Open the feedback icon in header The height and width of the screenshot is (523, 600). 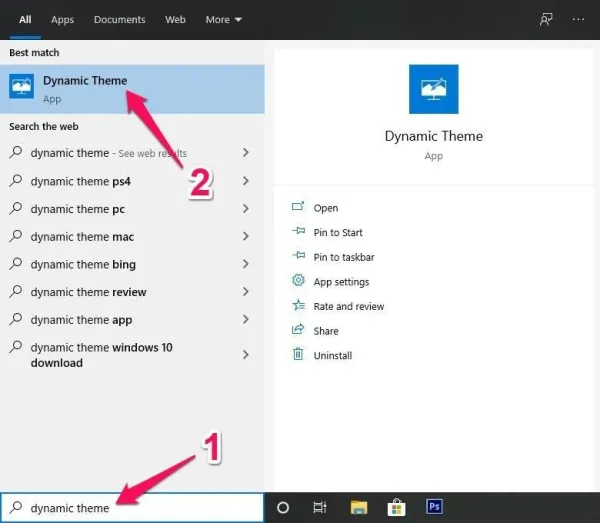click(x=546, y=19)
